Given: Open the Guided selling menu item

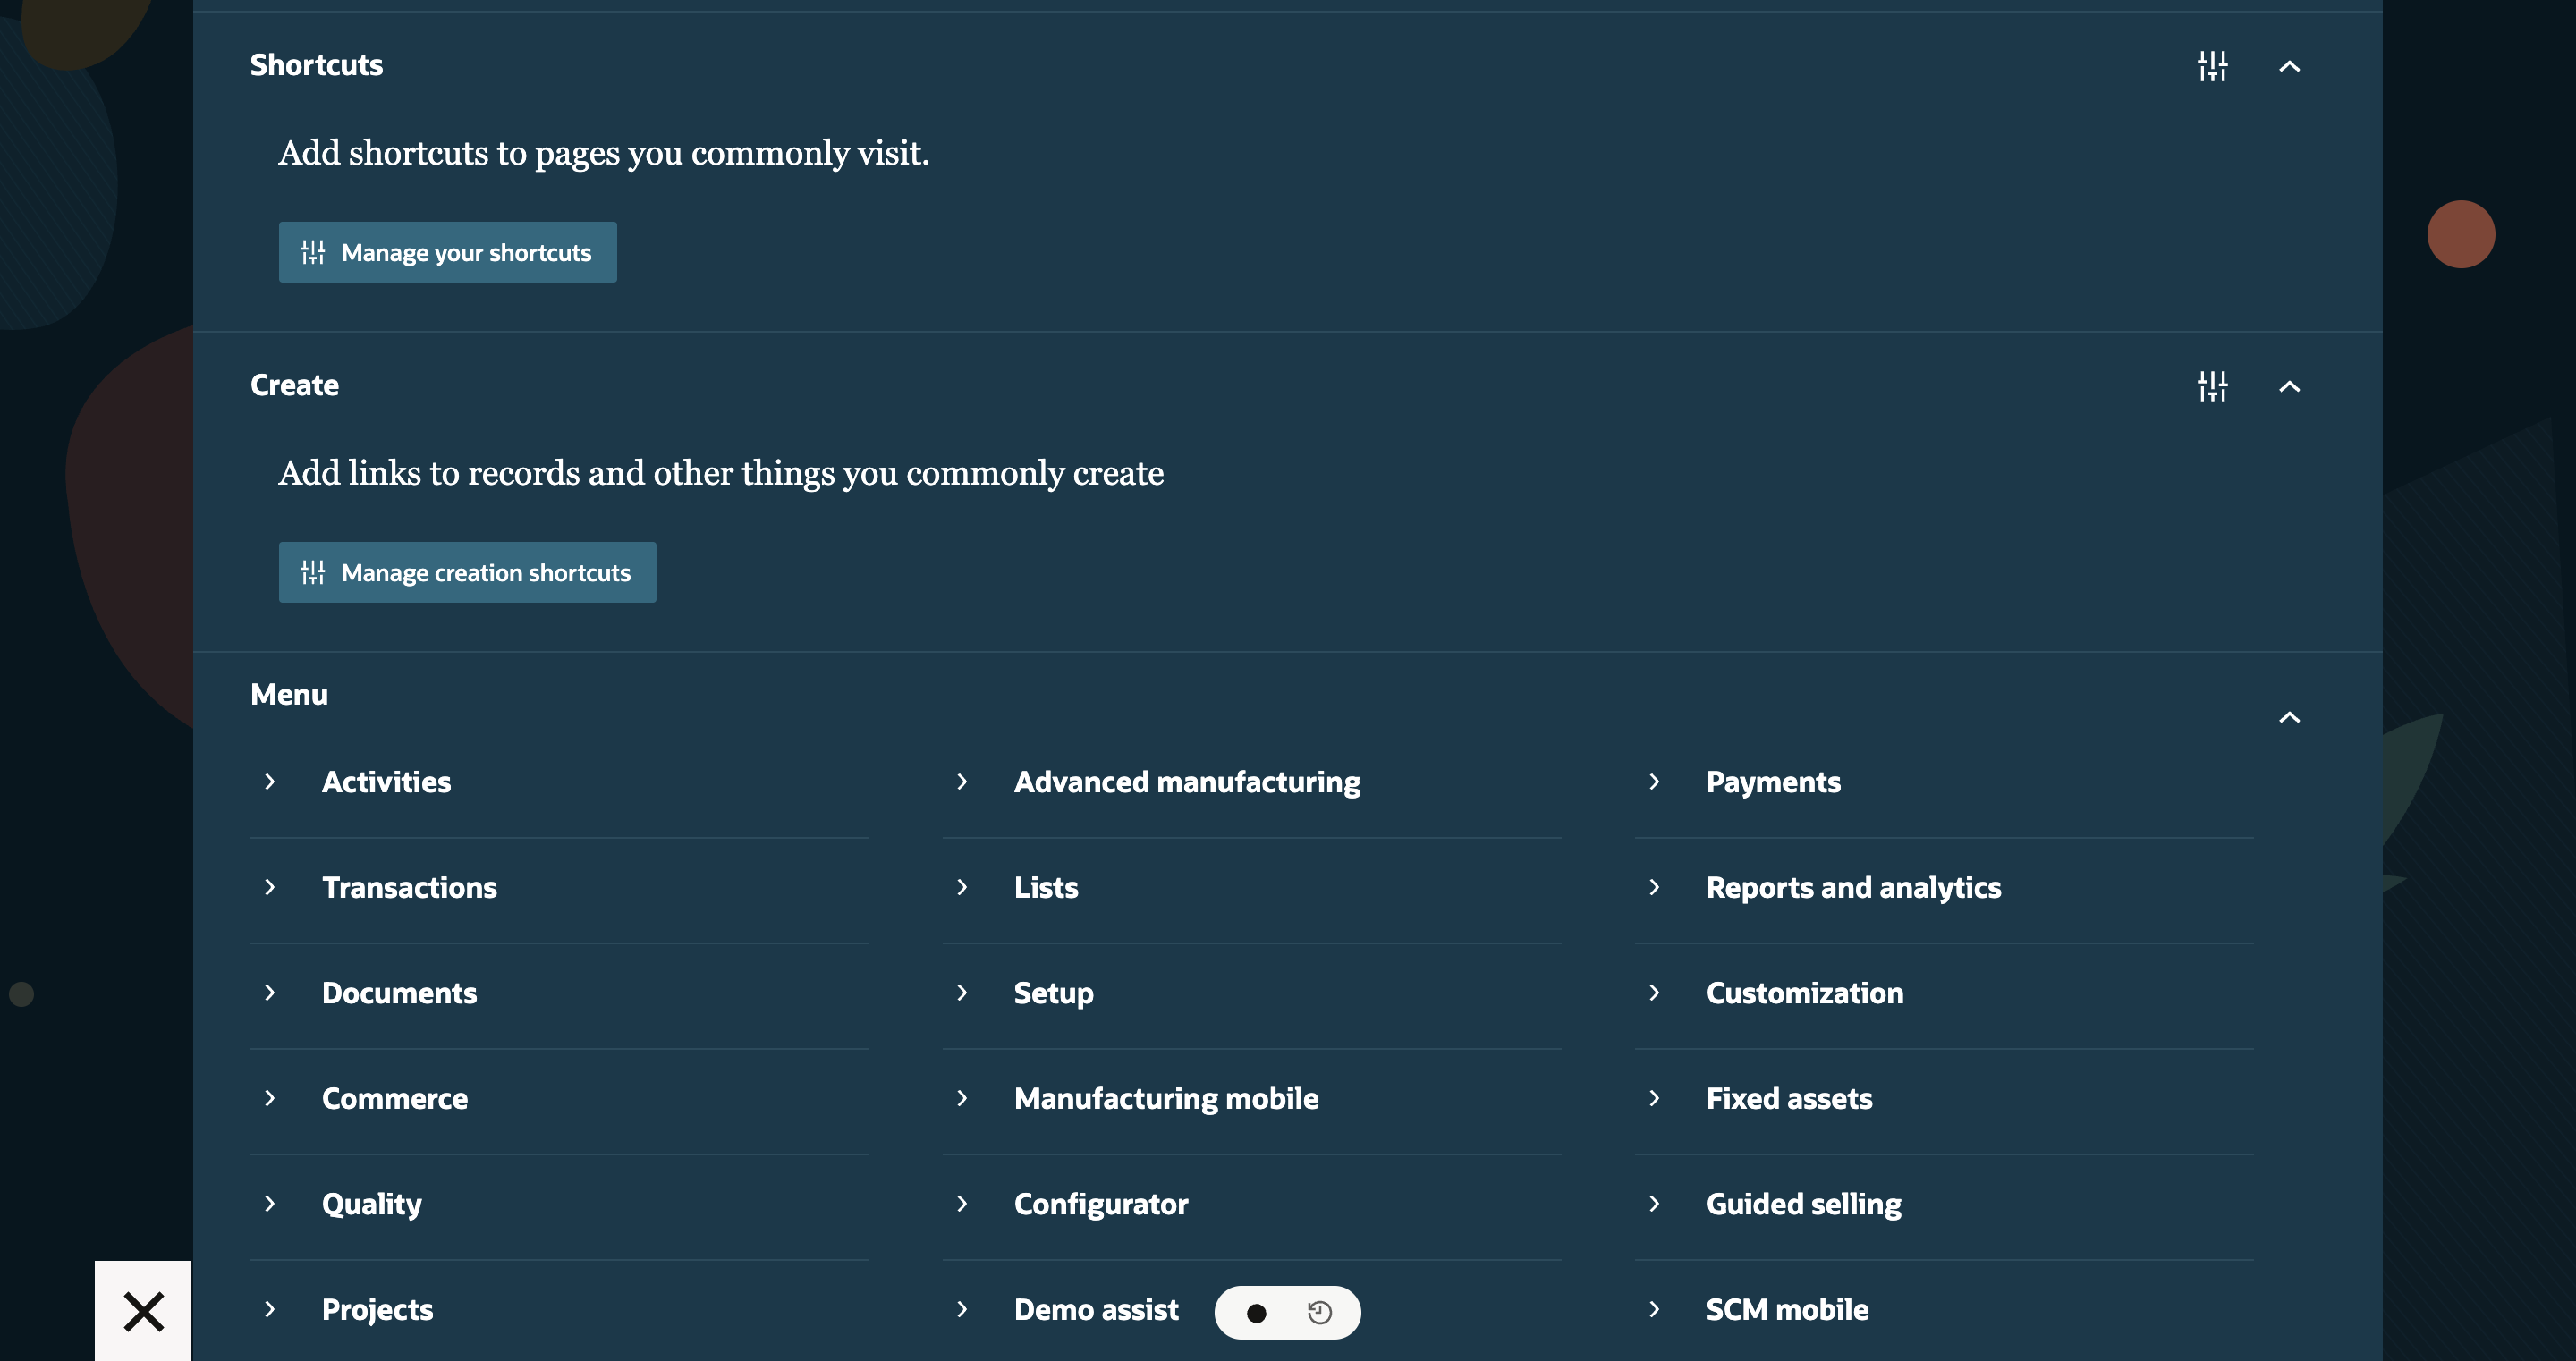Looking at the screenshot, I should [1803, 1204].
